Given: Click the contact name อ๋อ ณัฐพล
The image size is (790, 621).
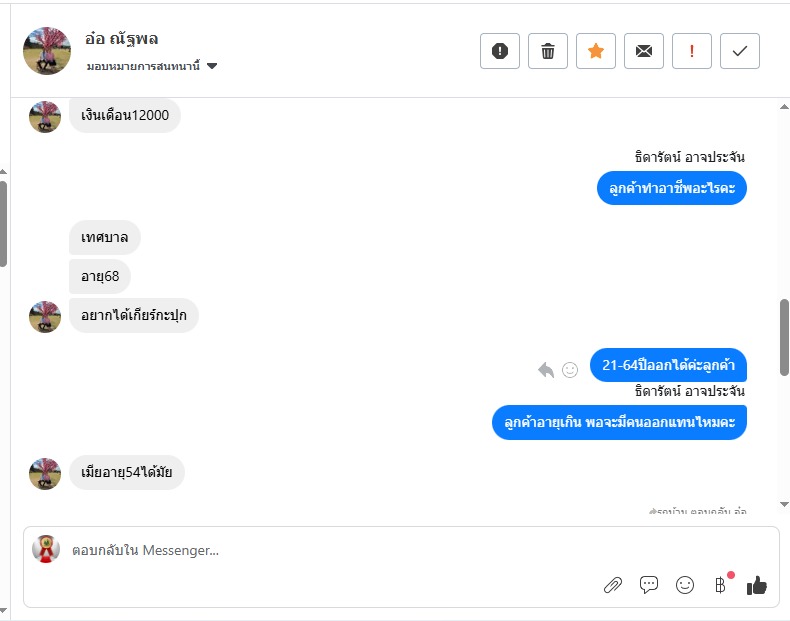Looking at the screenshot, I should (x=122, y=39).
